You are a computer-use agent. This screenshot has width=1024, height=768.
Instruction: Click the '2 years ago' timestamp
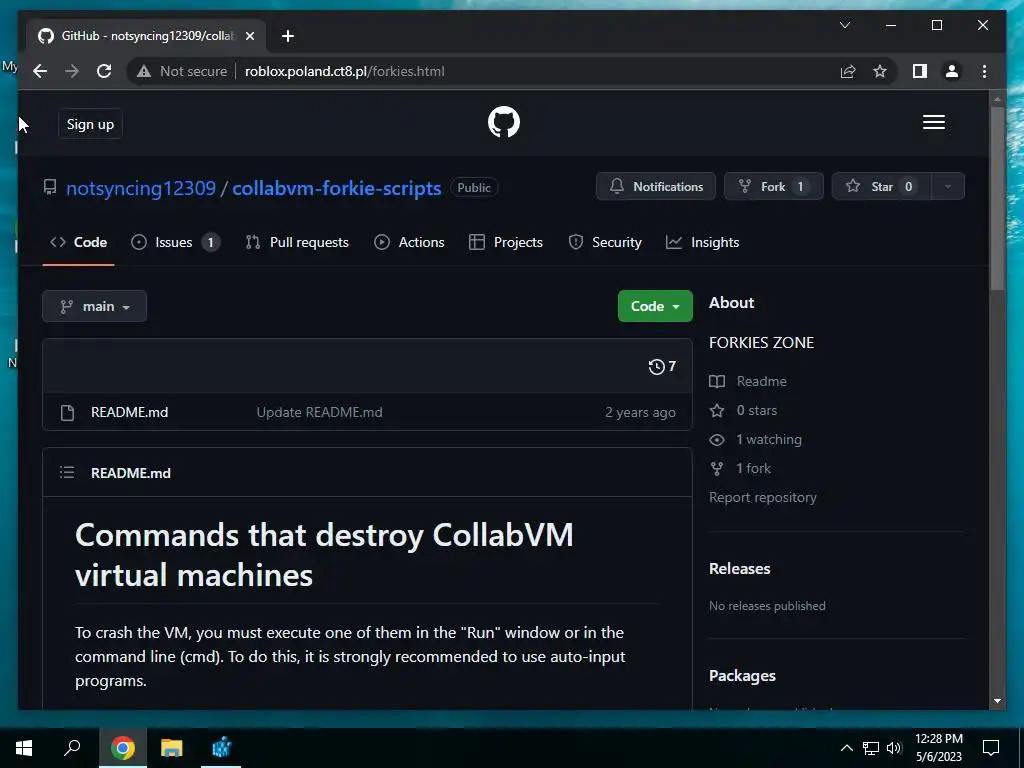pos(640,413)
